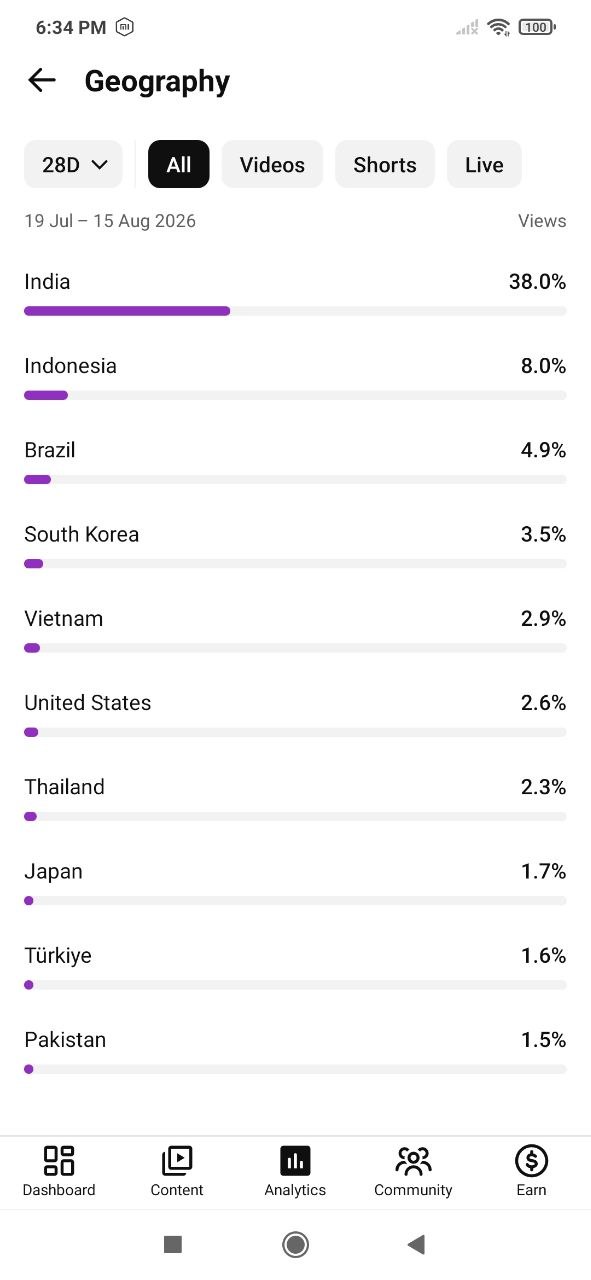591x1280 pixels.
Task: Tap the Android back triangle button
Action: pos(416,1244)
